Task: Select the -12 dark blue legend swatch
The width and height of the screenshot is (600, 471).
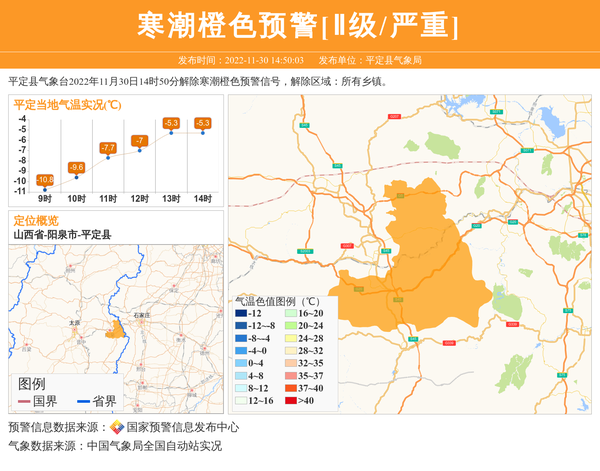Action: 241,314
